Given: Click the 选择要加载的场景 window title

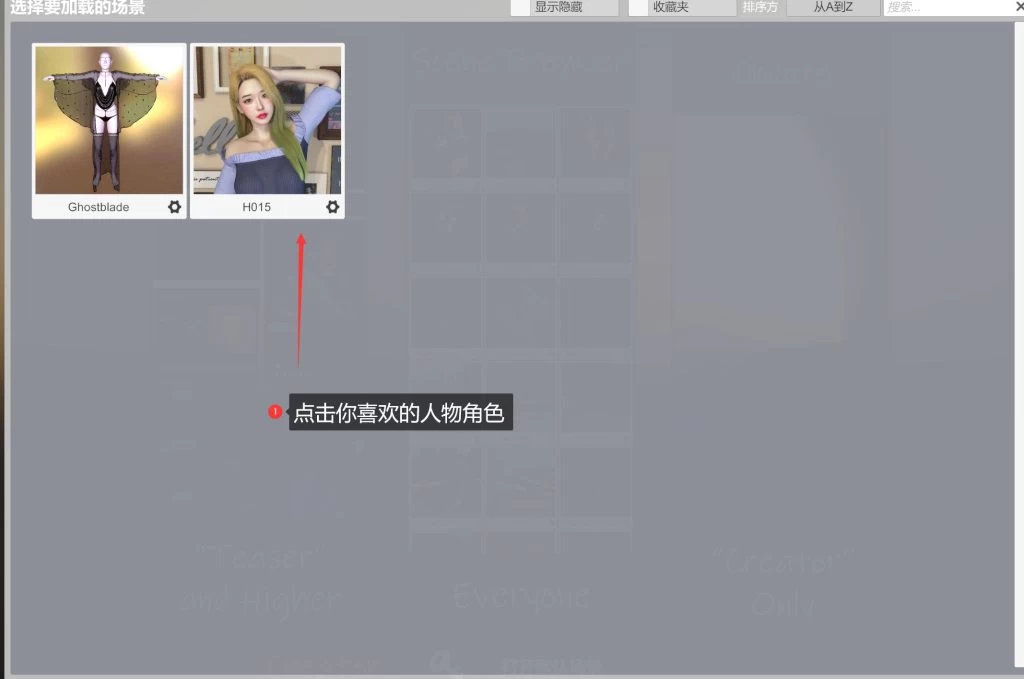Looking at the screenshot, I should (78, 8).
